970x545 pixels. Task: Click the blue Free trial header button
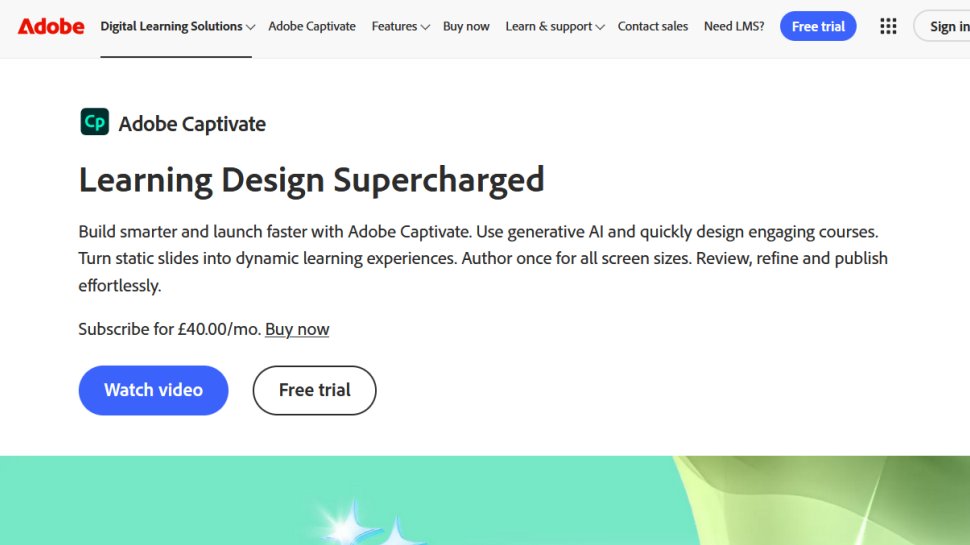coord(818,27)
